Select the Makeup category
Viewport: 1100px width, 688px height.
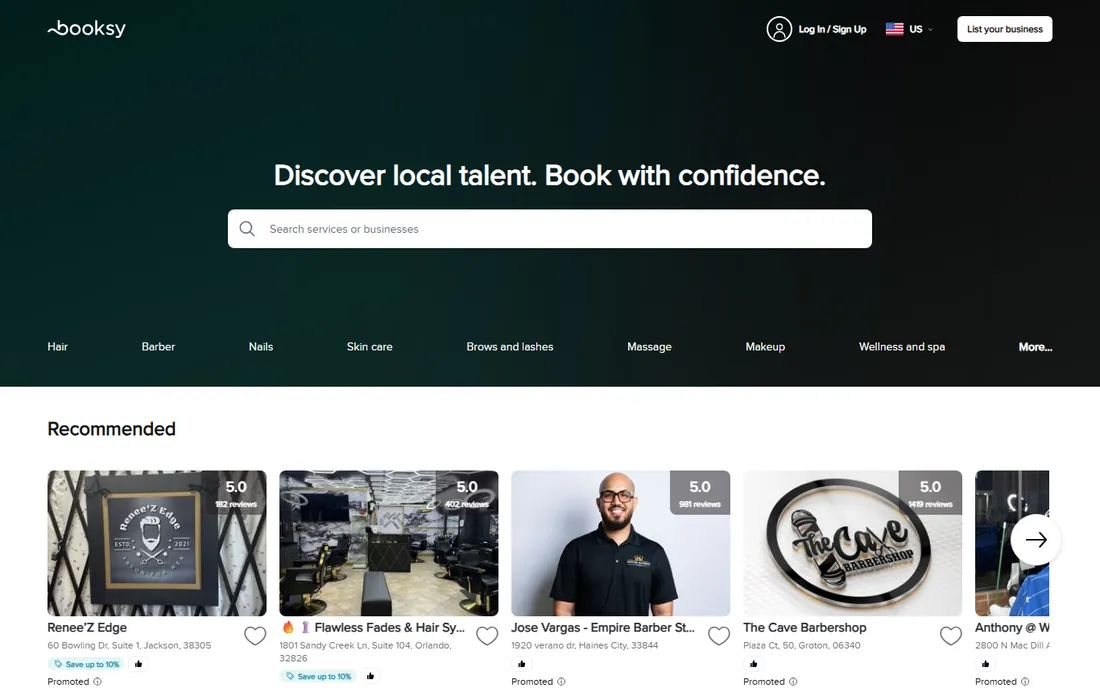point(765,346)
